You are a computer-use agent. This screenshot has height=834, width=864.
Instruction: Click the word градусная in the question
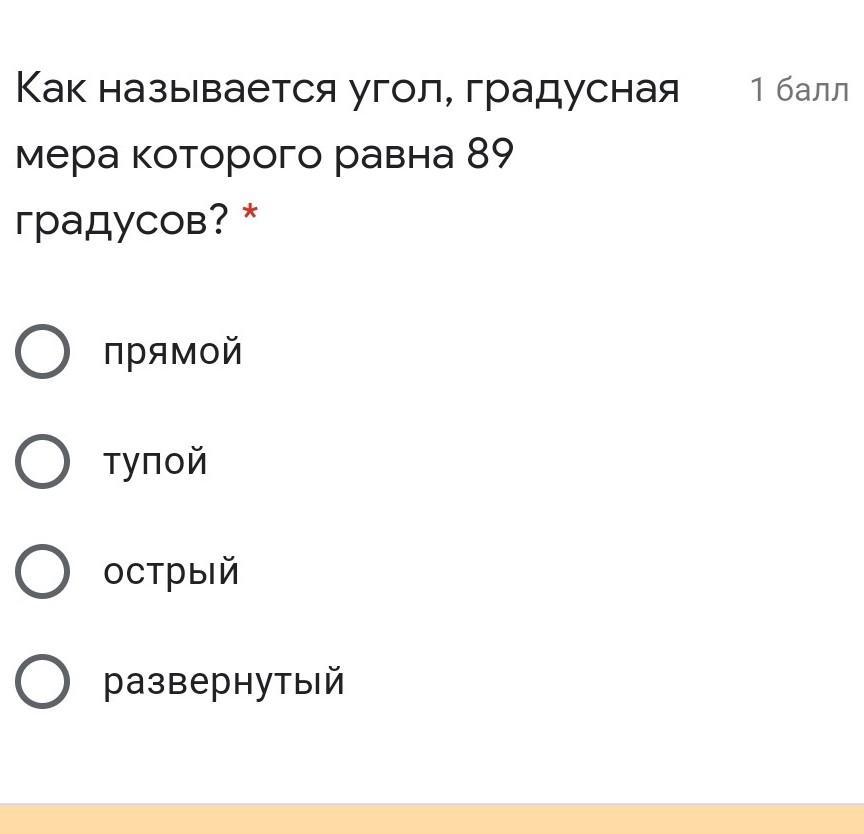coord(571,92)
